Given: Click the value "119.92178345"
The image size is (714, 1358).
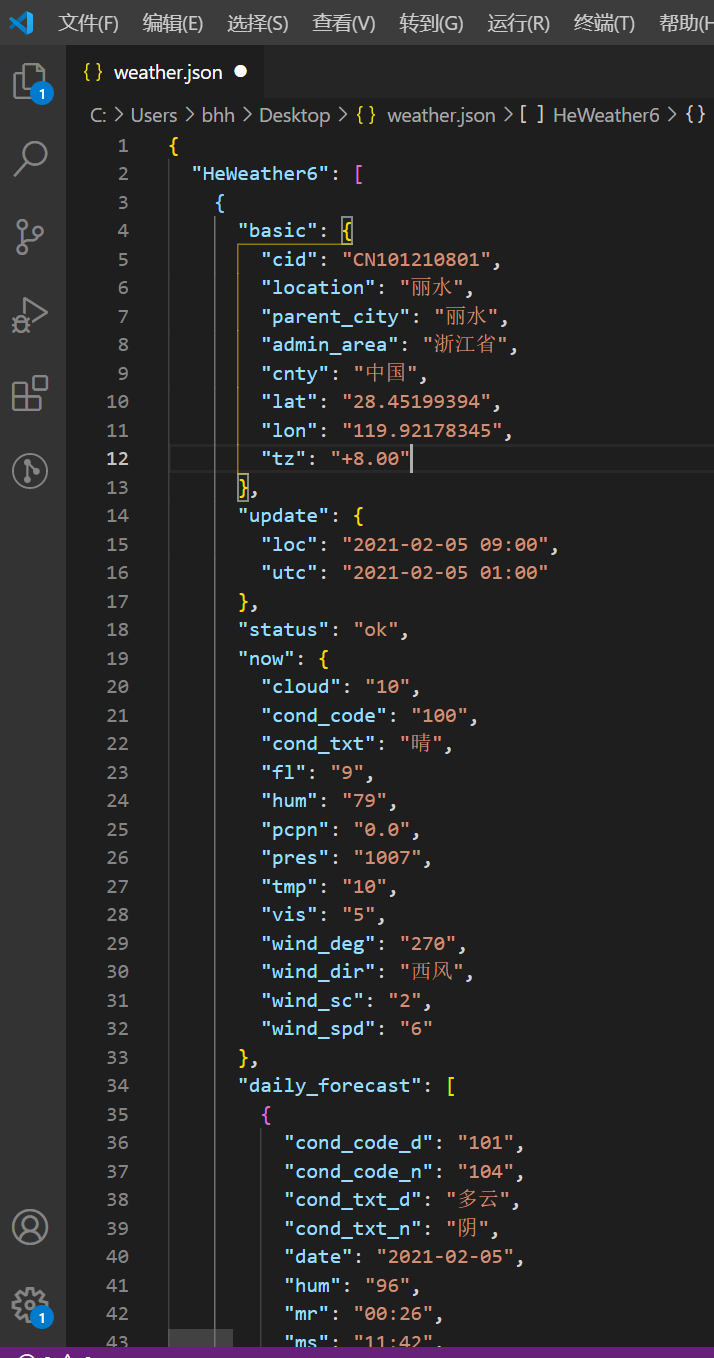Looking at the screenshot, I should 422,430.
